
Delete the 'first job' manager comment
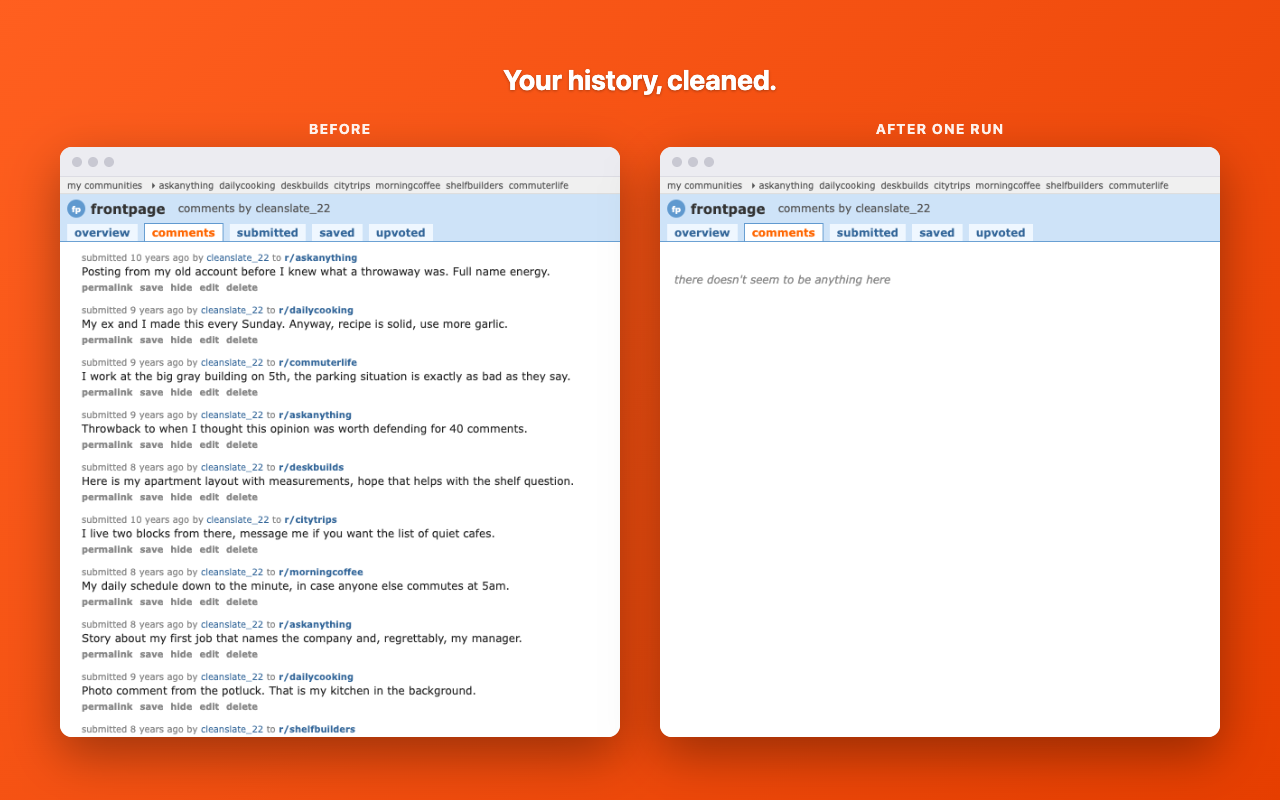pos(242,654)
